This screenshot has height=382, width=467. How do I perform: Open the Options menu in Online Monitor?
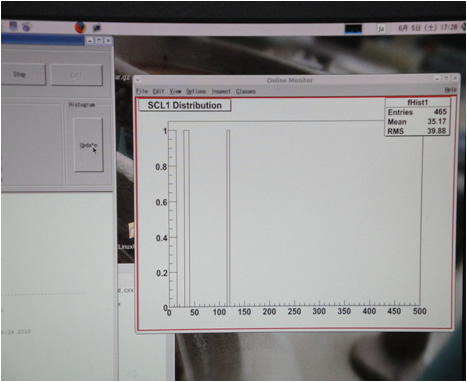click(196, 91)
